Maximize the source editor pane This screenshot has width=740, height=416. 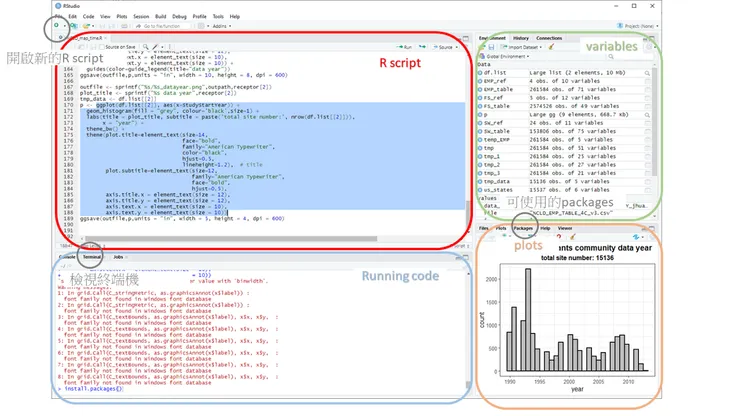coord(466,38)
